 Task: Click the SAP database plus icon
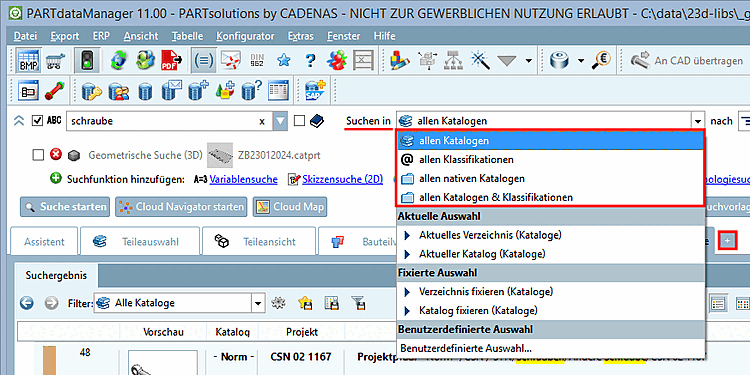pyautogui.click(x=315, y=90)
